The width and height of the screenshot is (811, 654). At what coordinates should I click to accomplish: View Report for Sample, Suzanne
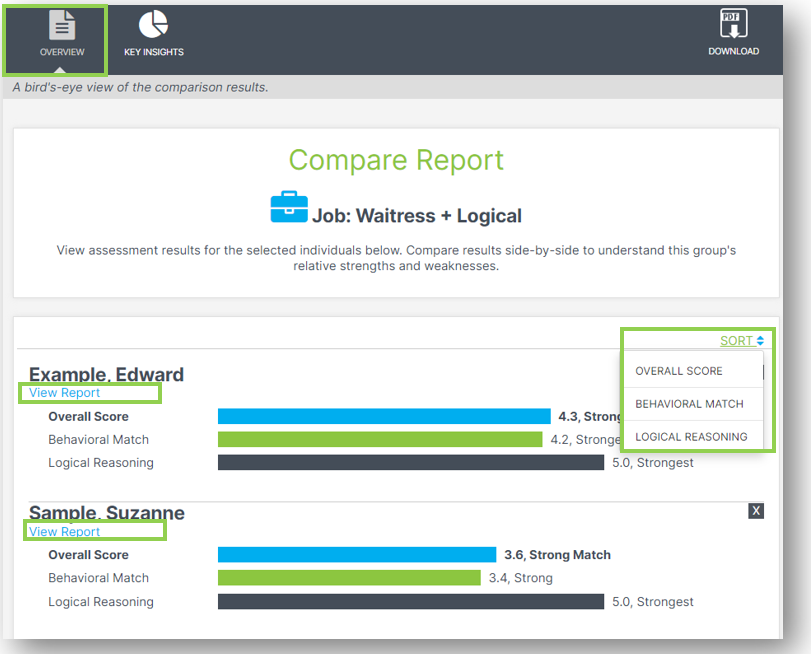tap(65, 531)
